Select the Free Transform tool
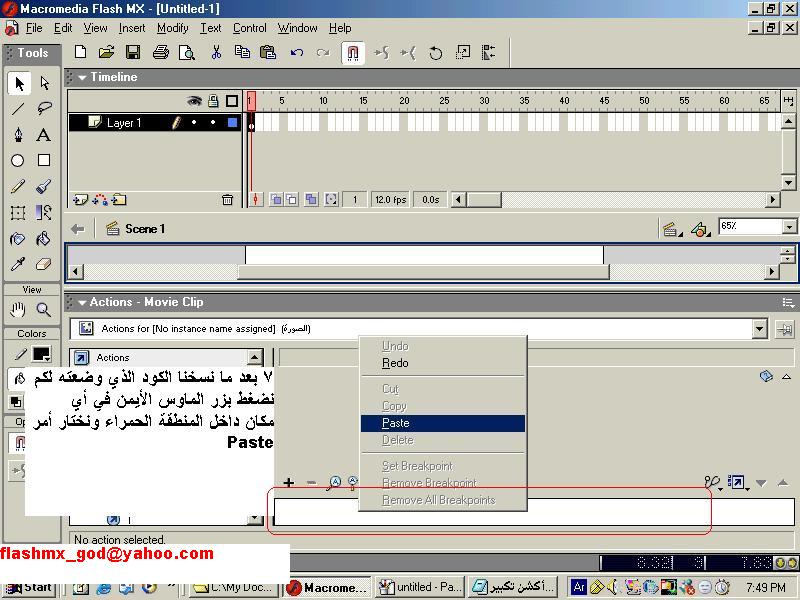Viewport: 800px width, 600px height. click(x=18, y=212)
